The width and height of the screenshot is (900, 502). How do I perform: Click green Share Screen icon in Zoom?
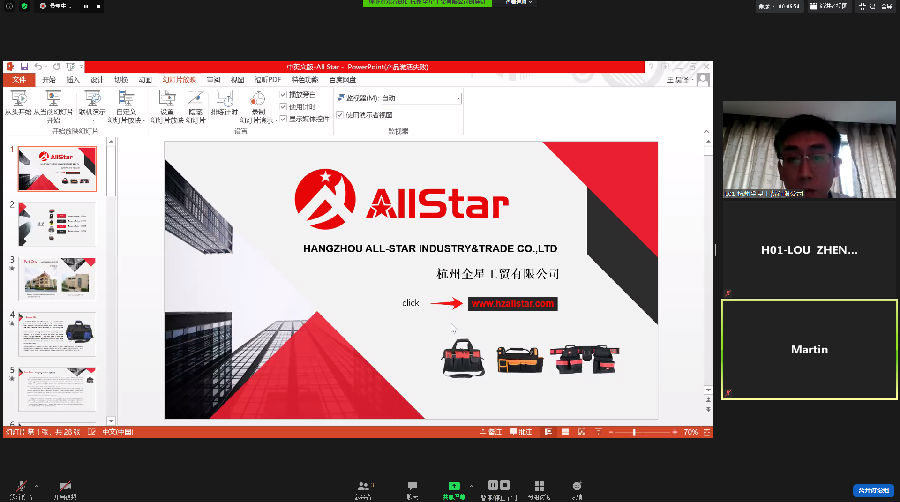(453, 486)
